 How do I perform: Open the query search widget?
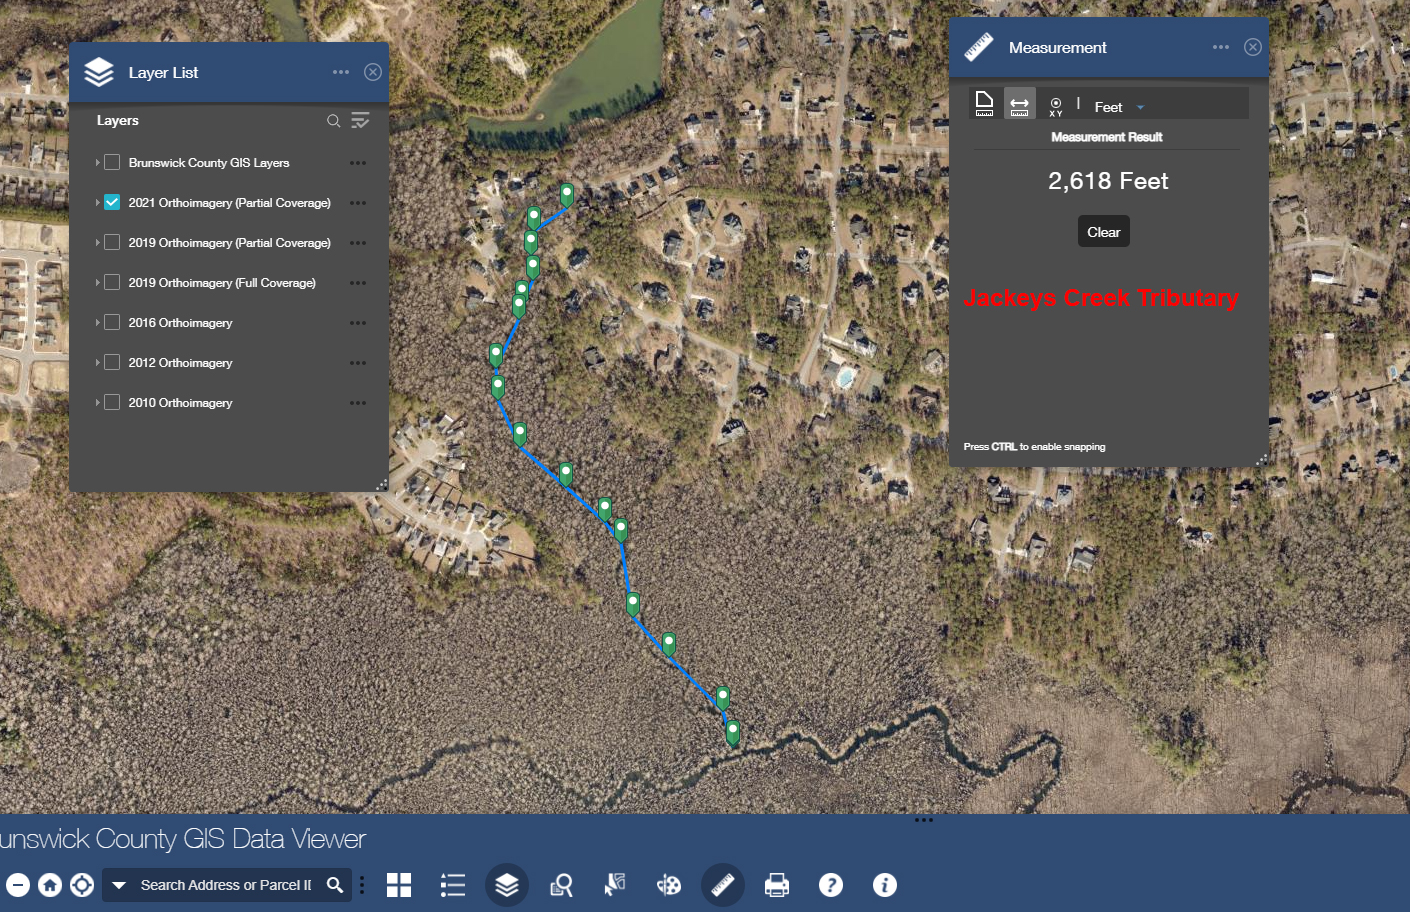coord(561,885)
